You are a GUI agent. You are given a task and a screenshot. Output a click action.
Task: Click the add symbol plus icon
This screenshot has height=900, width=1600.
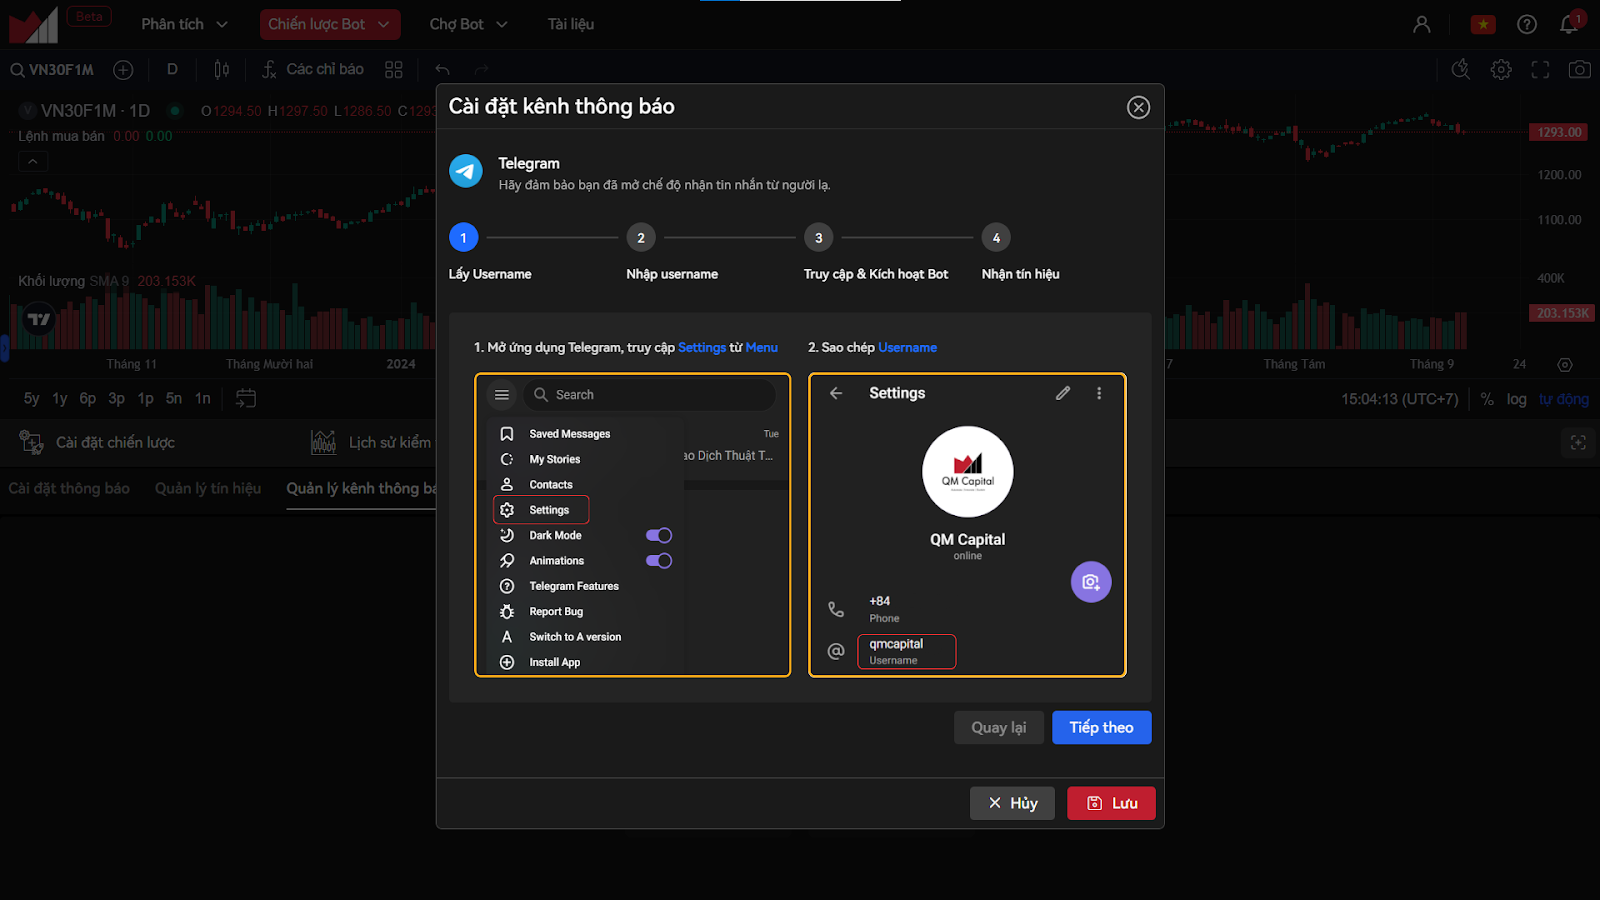point(123,70)
